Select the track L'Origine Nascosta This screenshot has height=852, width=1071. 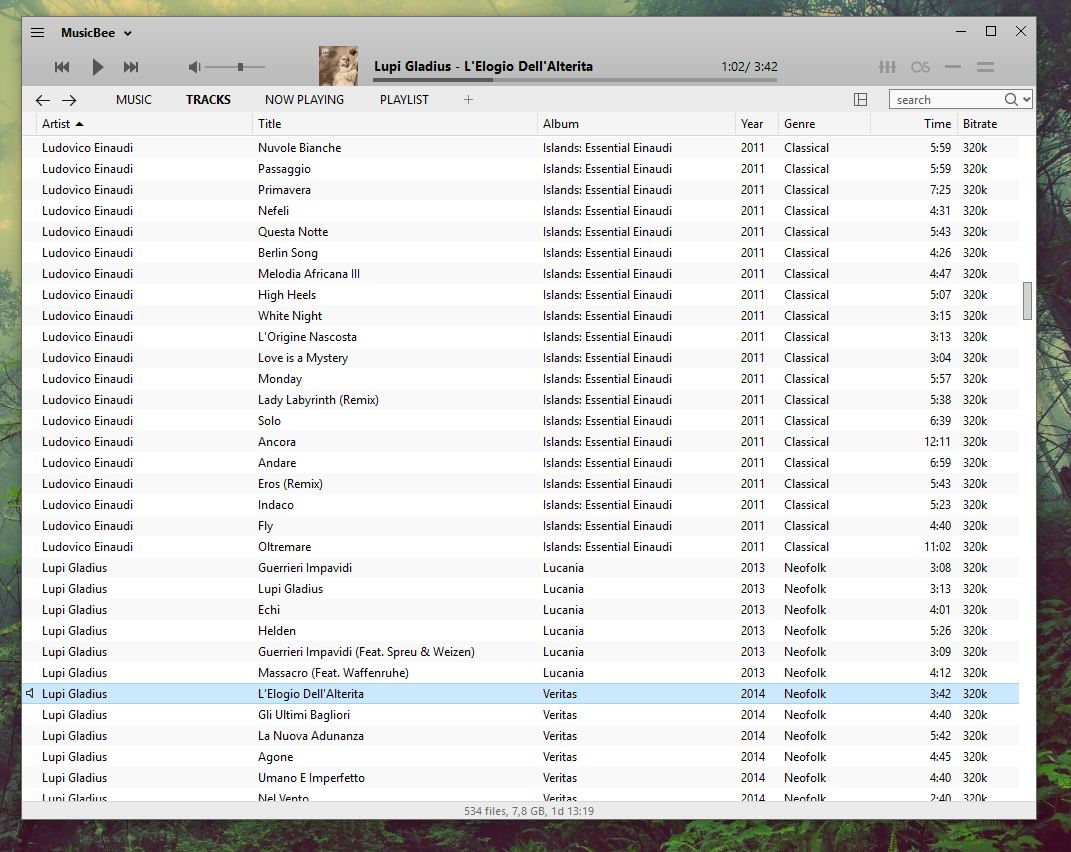pyautogui.click(x=520, y=337)
